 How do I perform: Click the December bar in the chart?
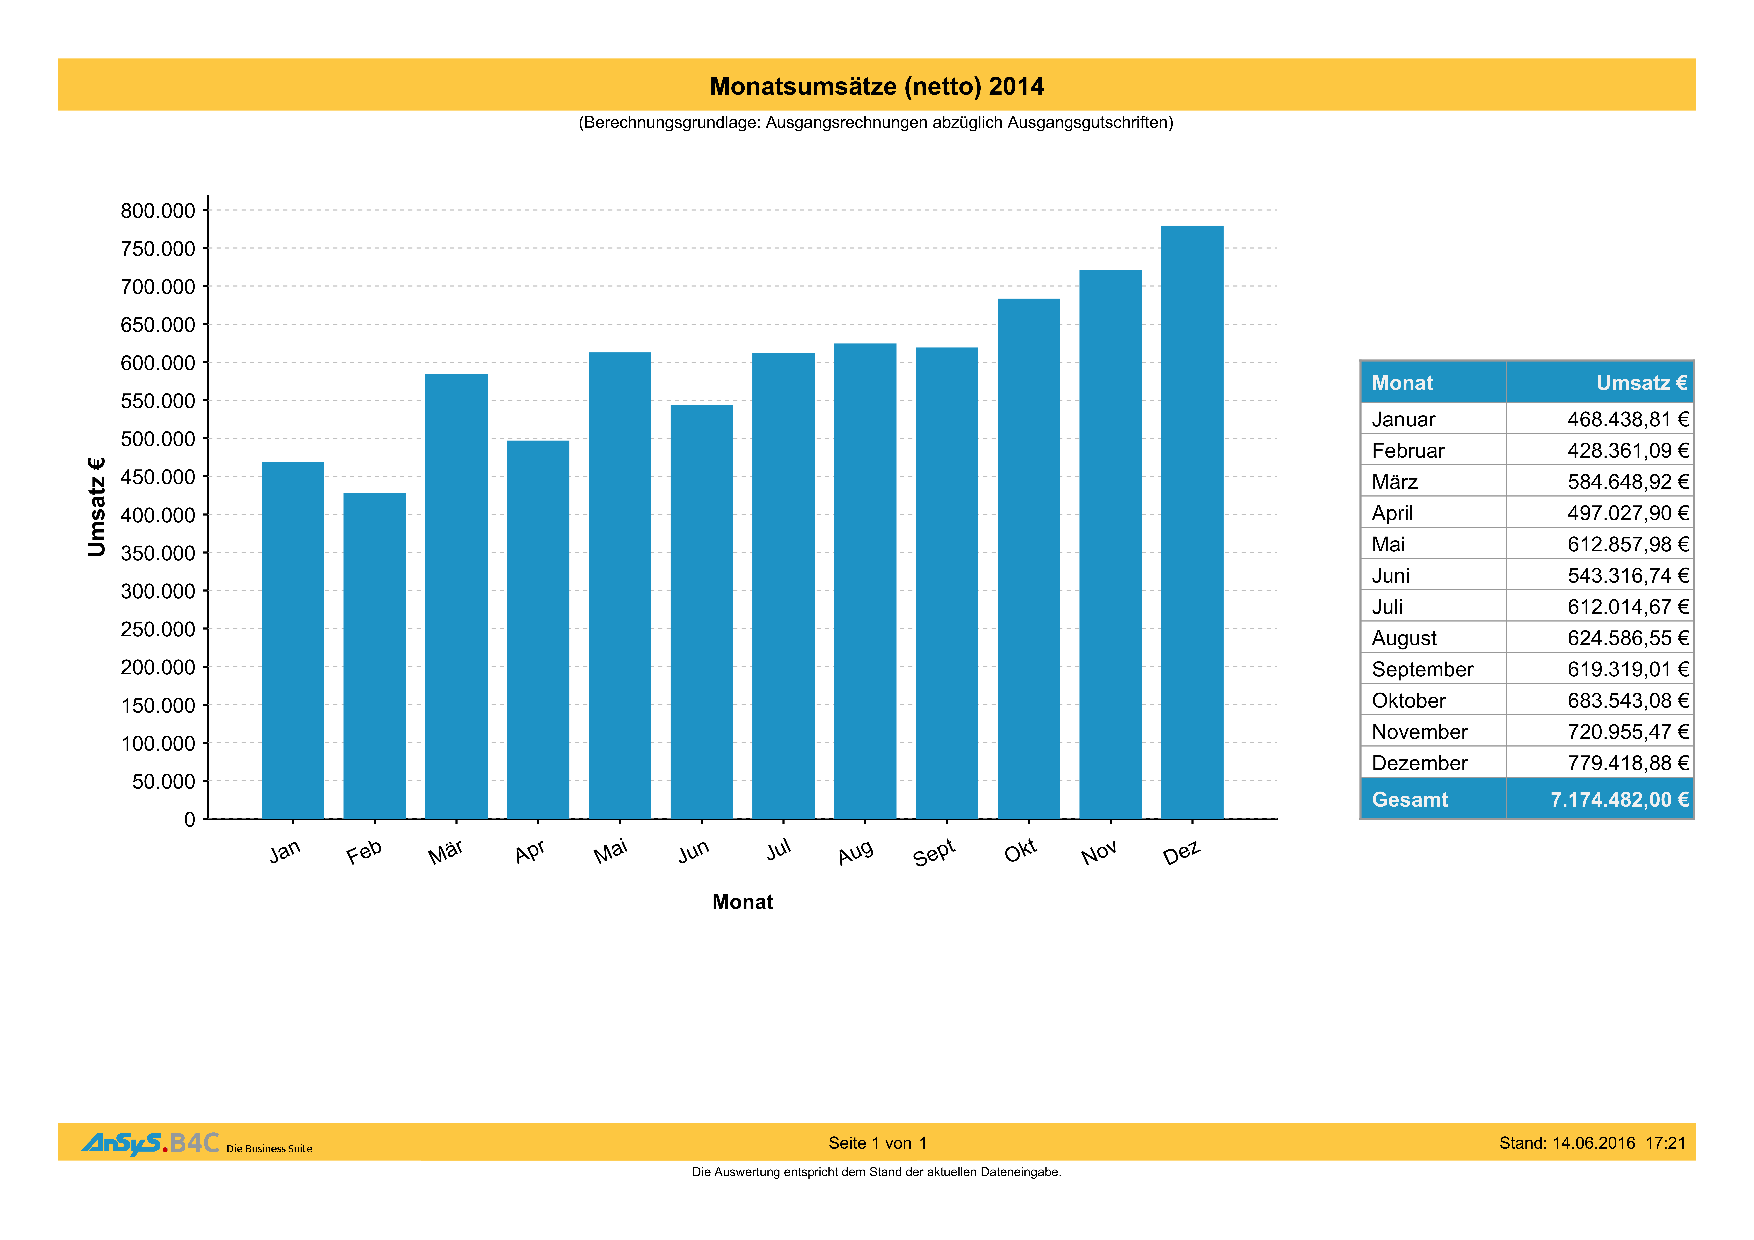coord(1192,522)
